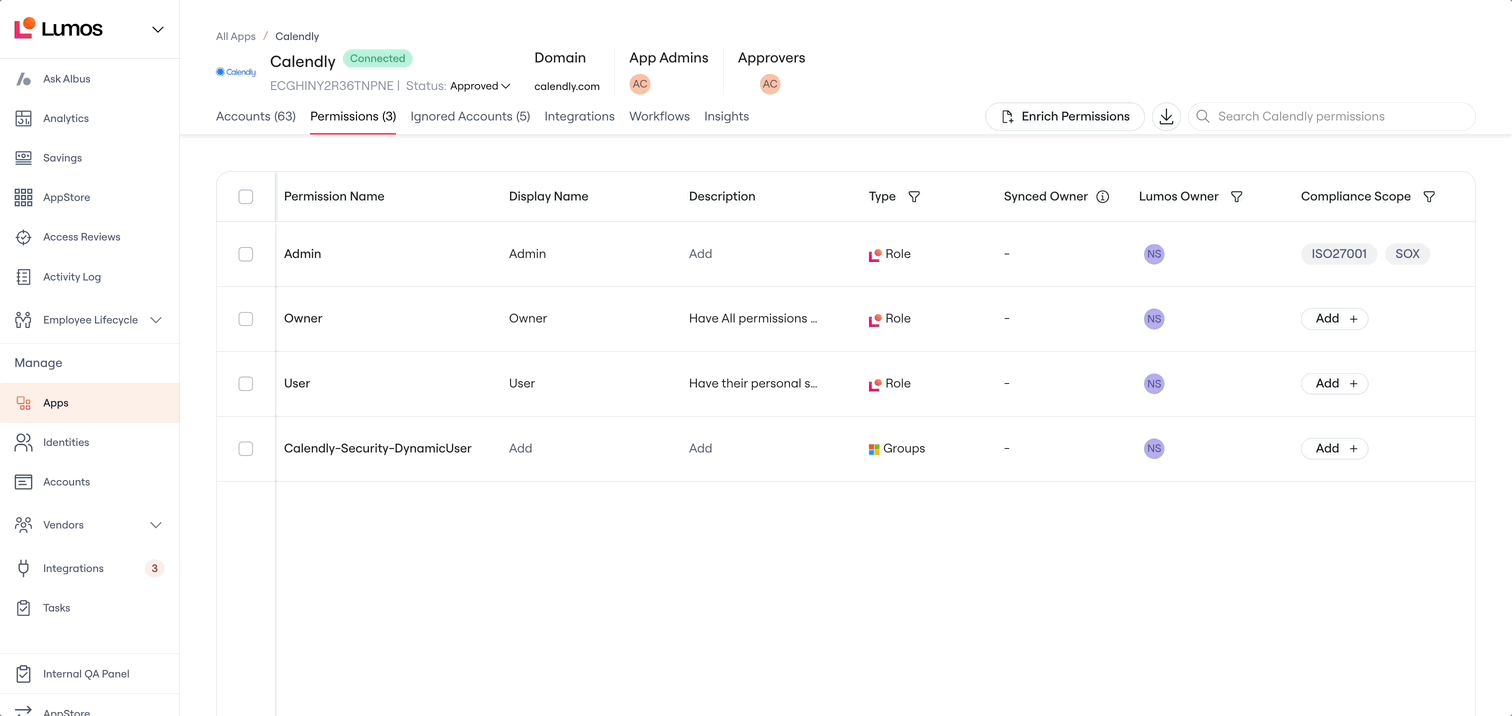Open the Savings sidebar icon

[23, 158]
